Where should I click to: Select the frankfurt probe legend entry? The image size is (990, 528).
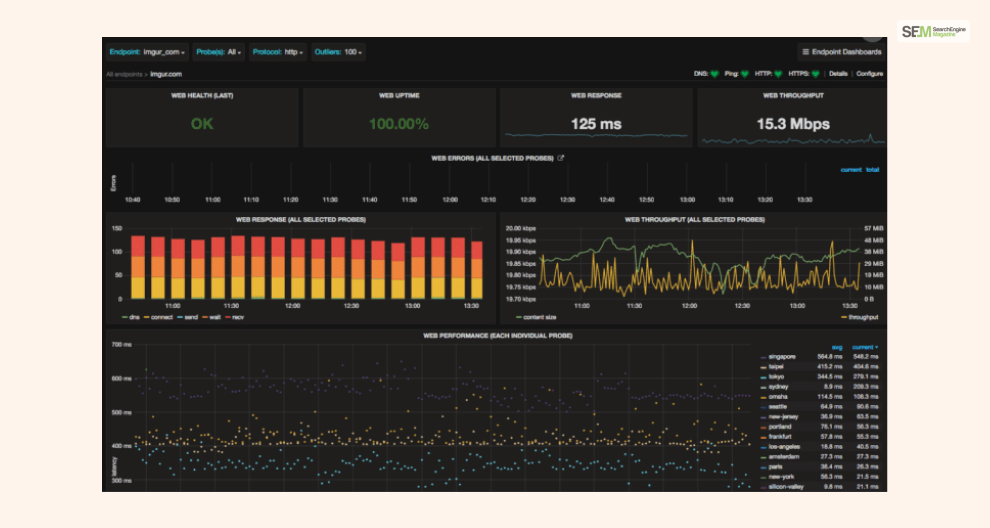780,436
